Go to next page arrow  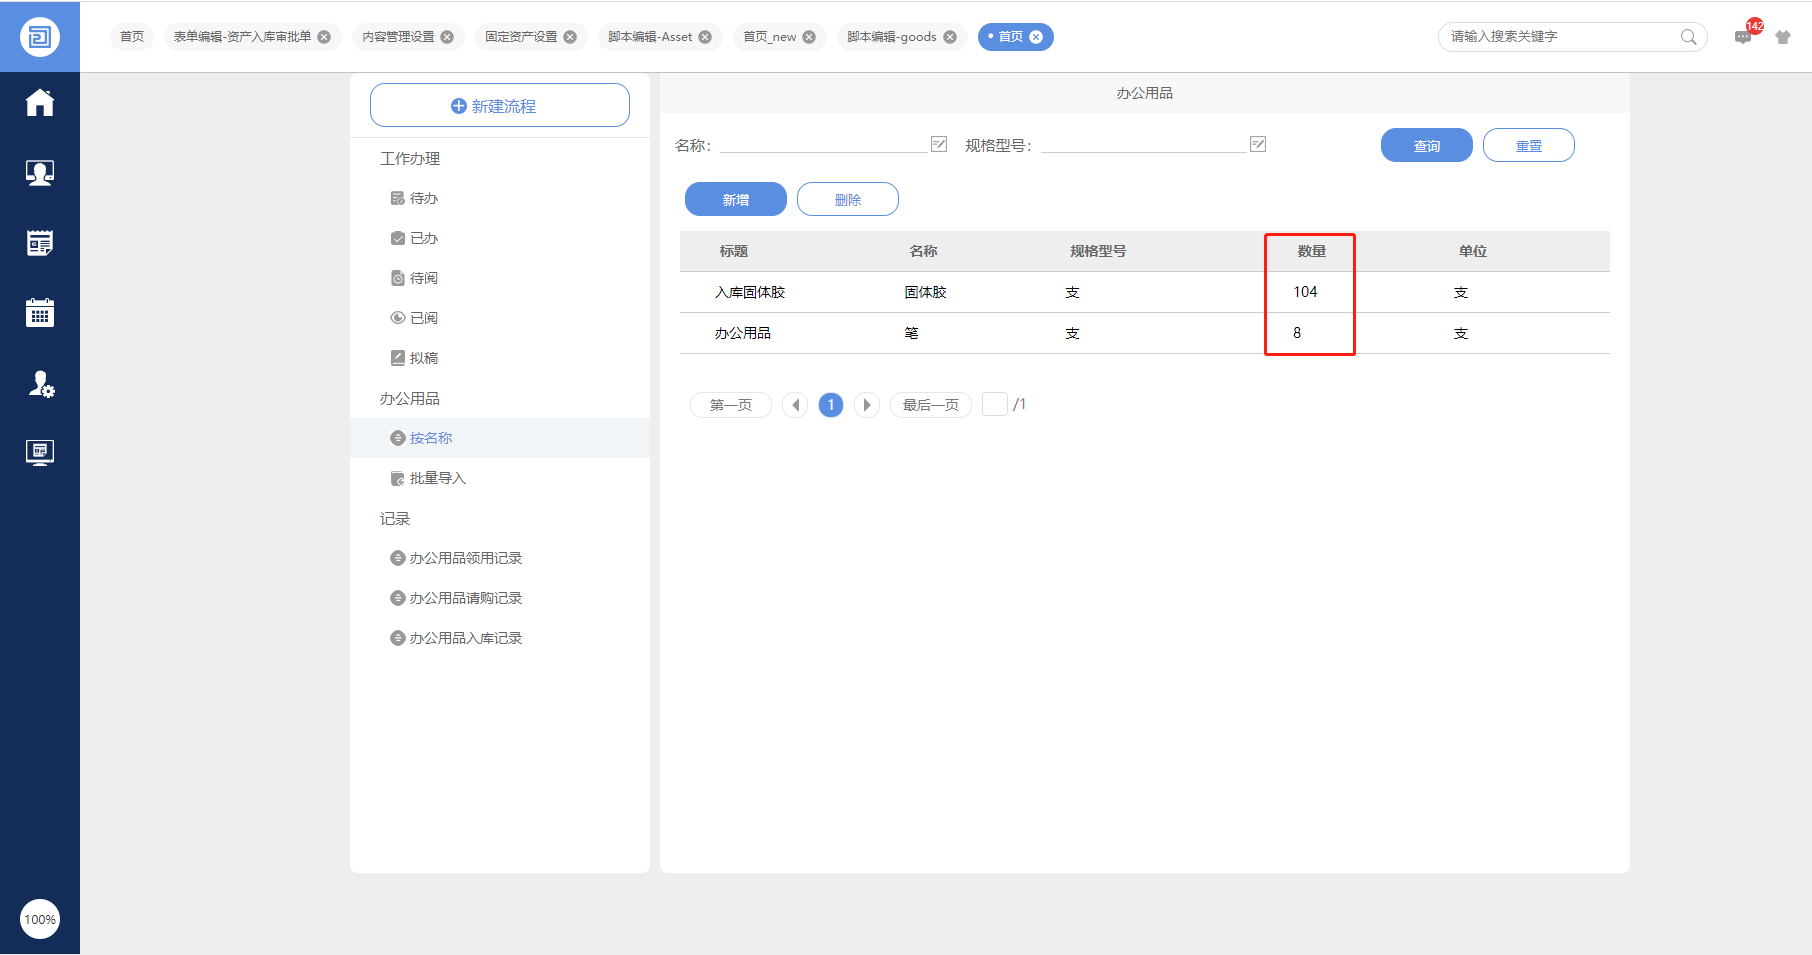[867, 405]
